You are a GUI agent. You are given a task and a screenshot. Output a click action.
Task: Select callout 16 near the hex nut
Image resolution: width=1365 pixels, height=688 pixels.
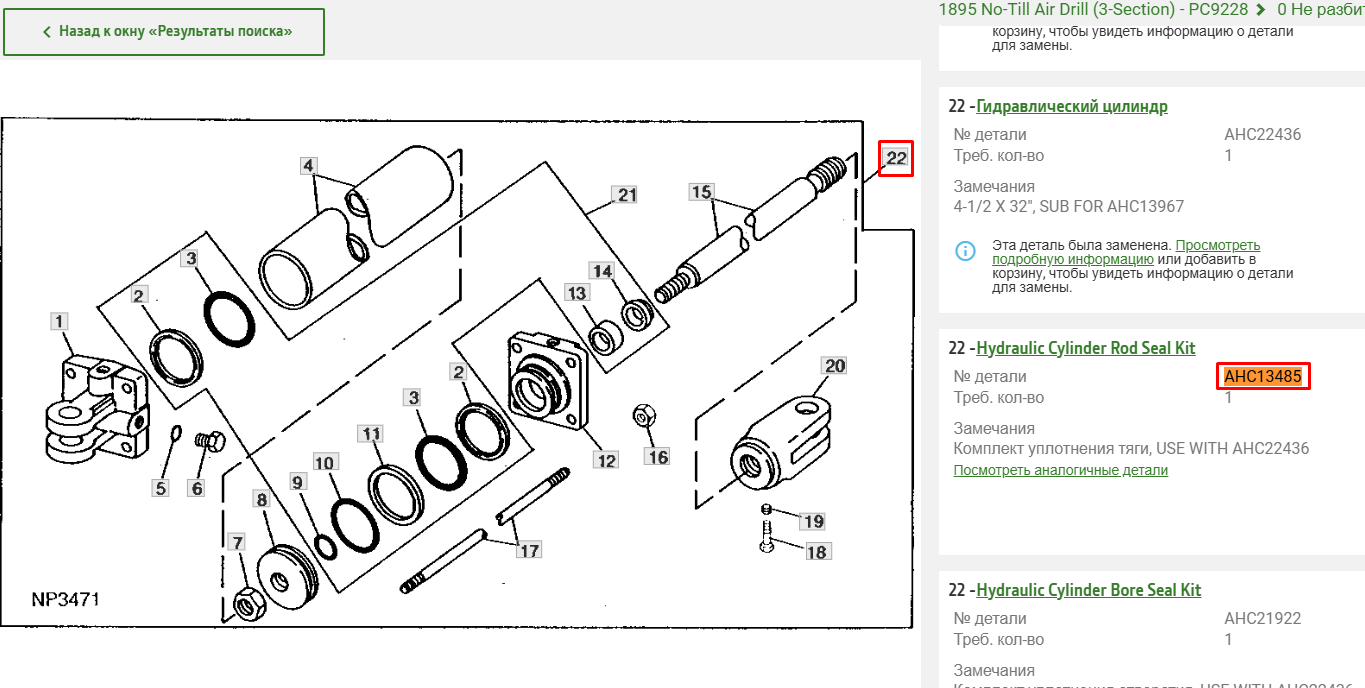point(657,457)
